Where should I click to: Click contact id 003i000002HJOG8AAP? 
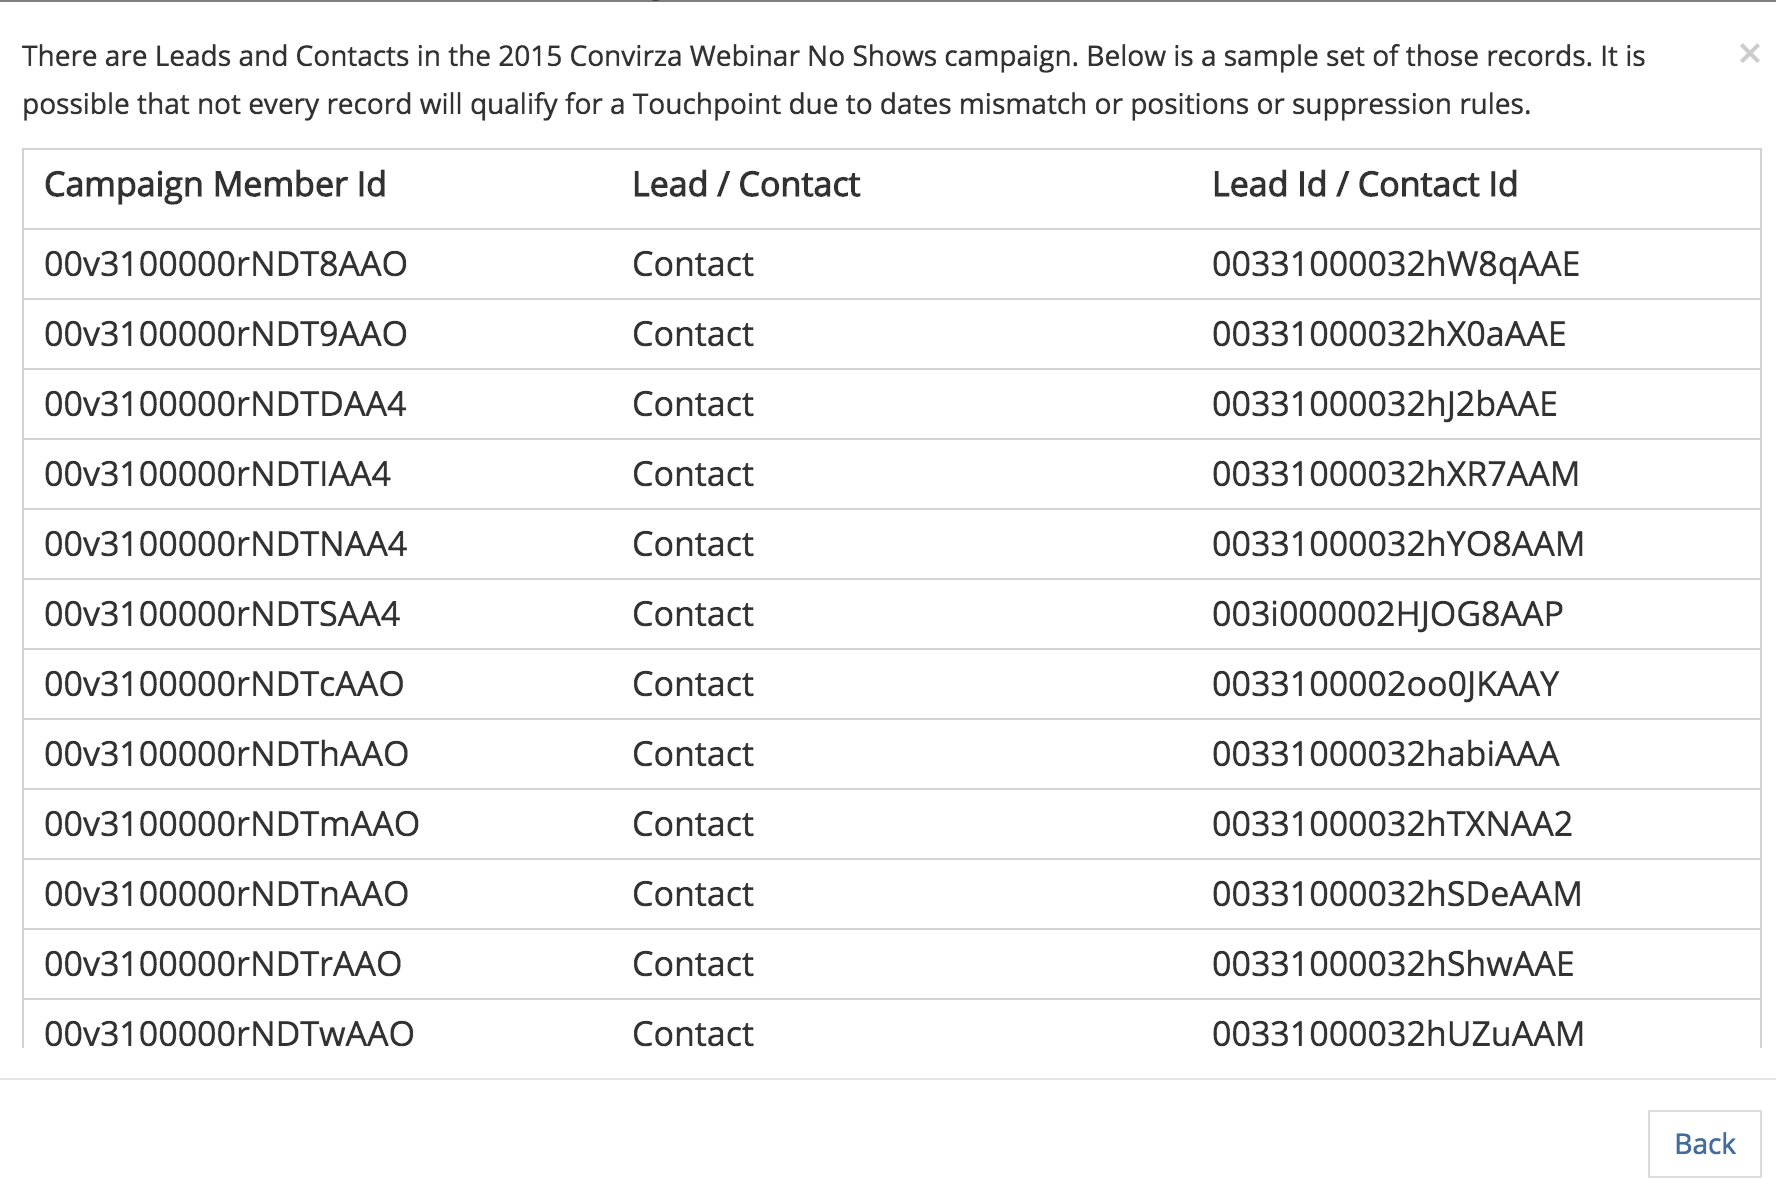coord(1388,614)
